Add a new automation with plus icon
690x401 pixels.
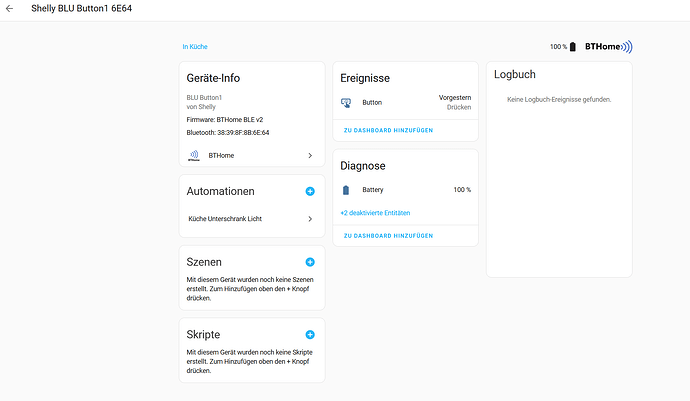[310, 191]
